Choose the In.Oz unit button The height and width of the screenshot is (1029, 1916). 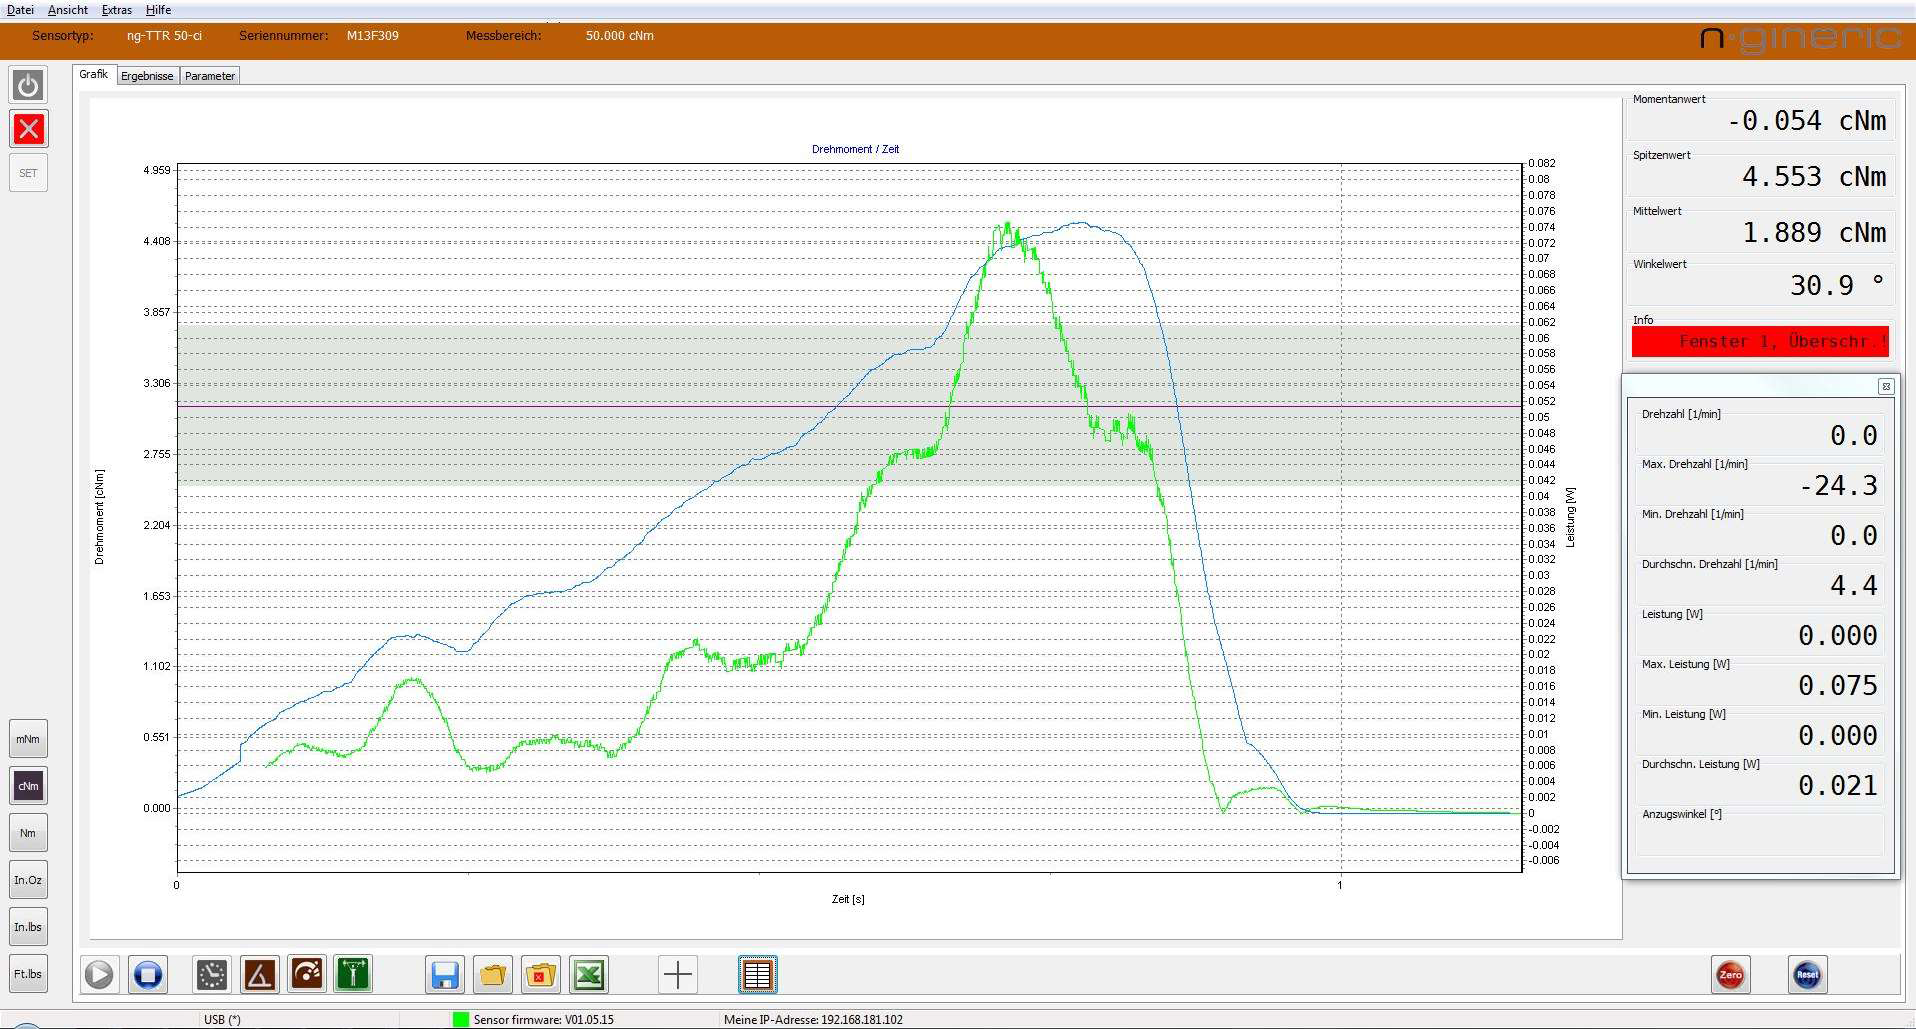(28, 880)
